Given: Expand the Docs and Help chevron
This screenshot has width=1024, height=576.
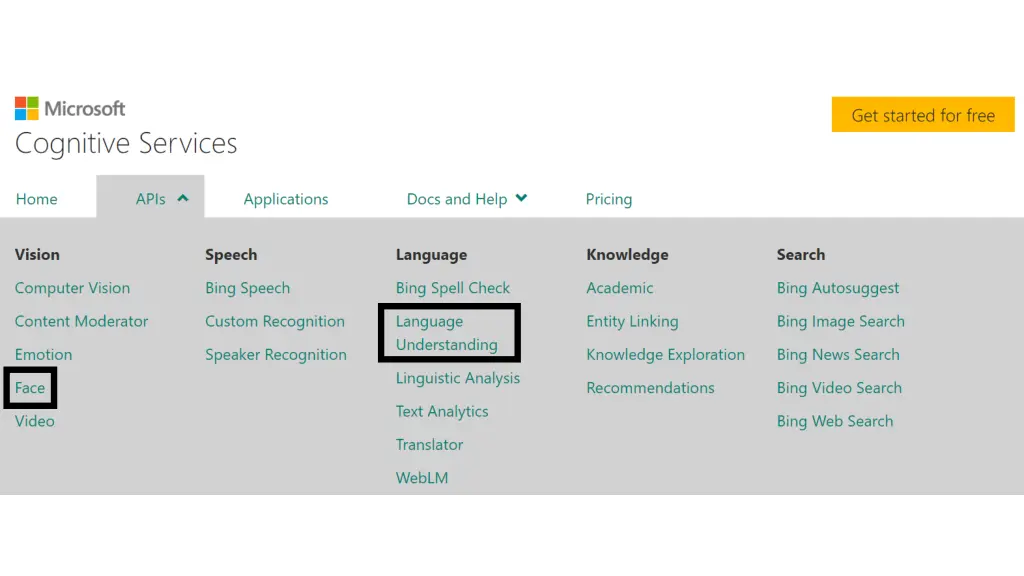Looking at the screenshot, I should coord(521,198).
